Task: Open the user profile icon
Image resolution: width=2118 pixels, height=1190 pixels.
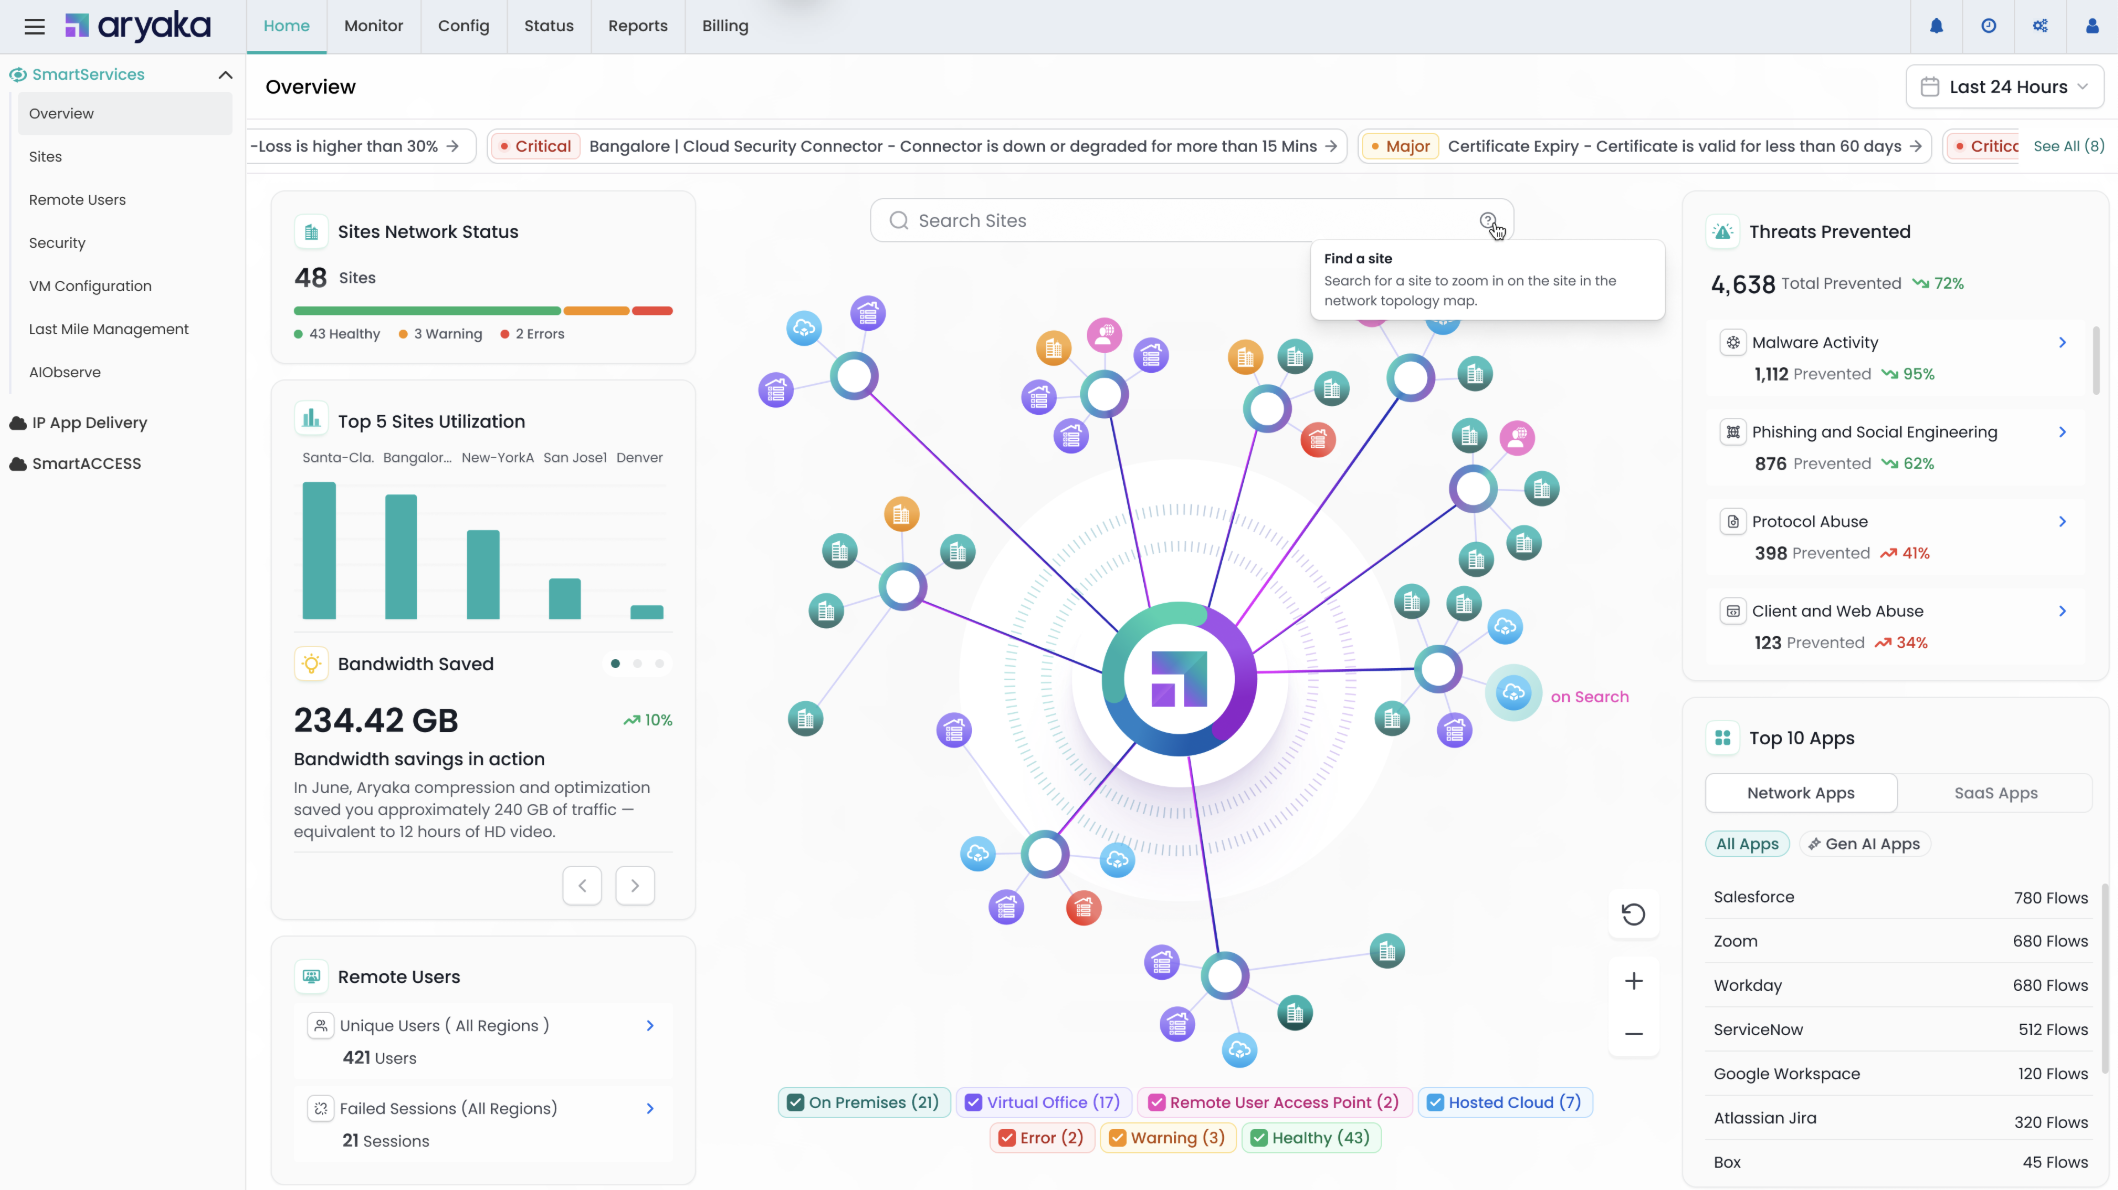Action: click(2092, 26)
